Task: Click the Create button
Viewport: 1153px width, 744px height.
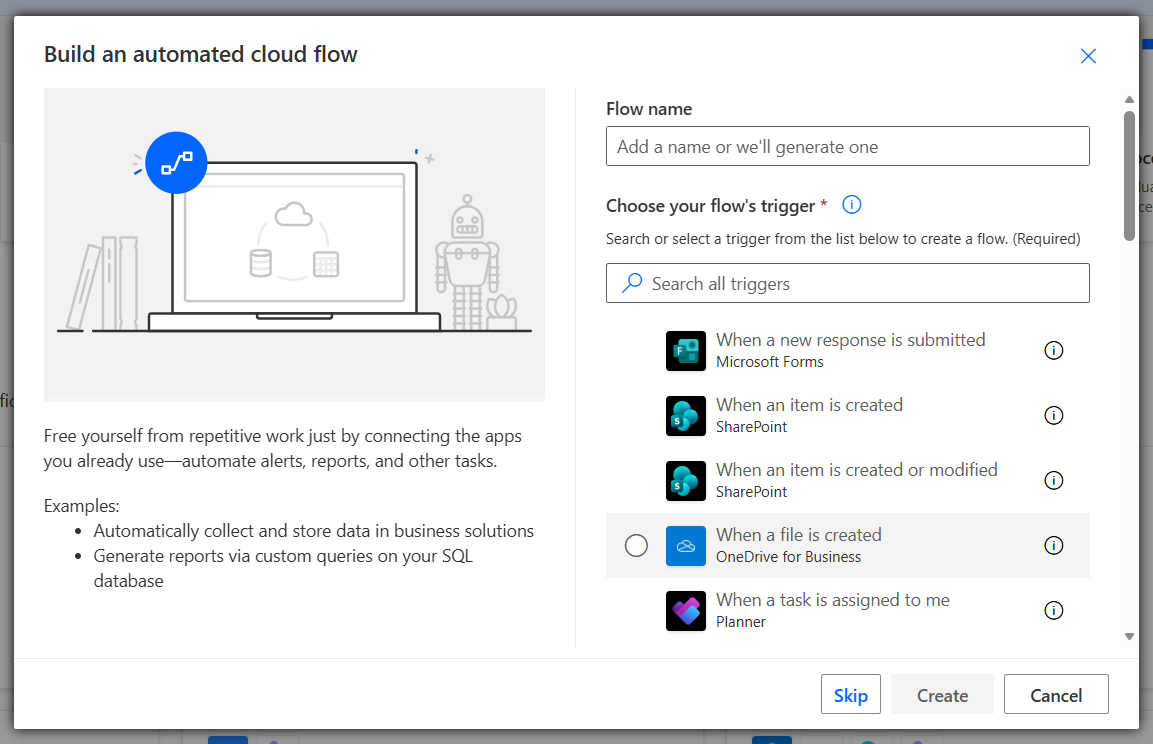Action: (942, 694)
